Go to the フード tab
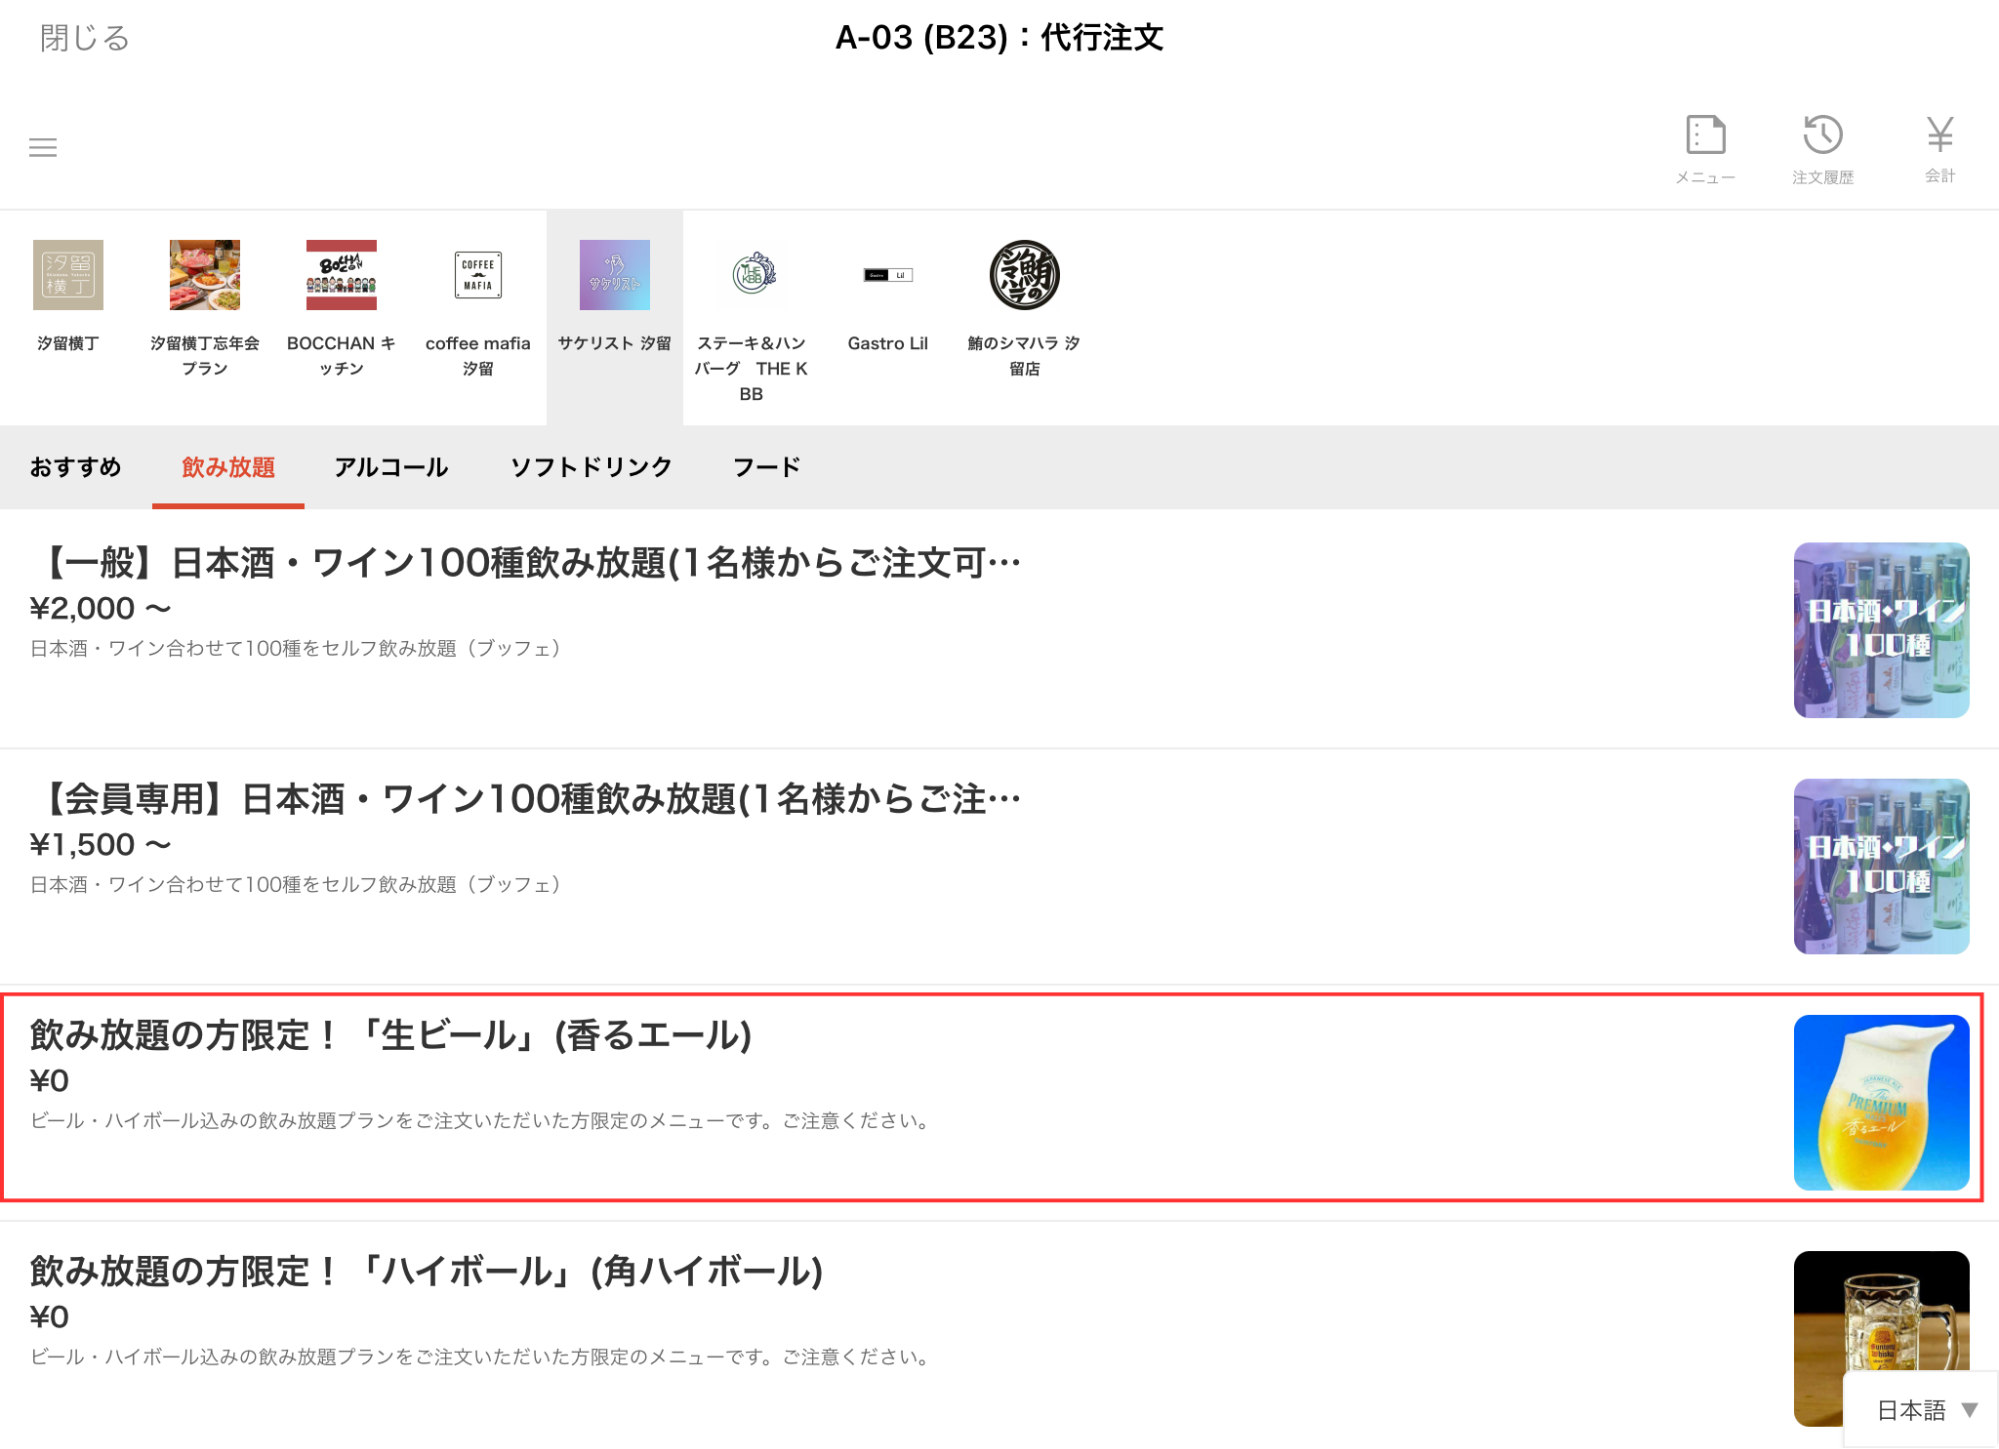Viewport: 1999px width, 1449px height. pos(767,467)
